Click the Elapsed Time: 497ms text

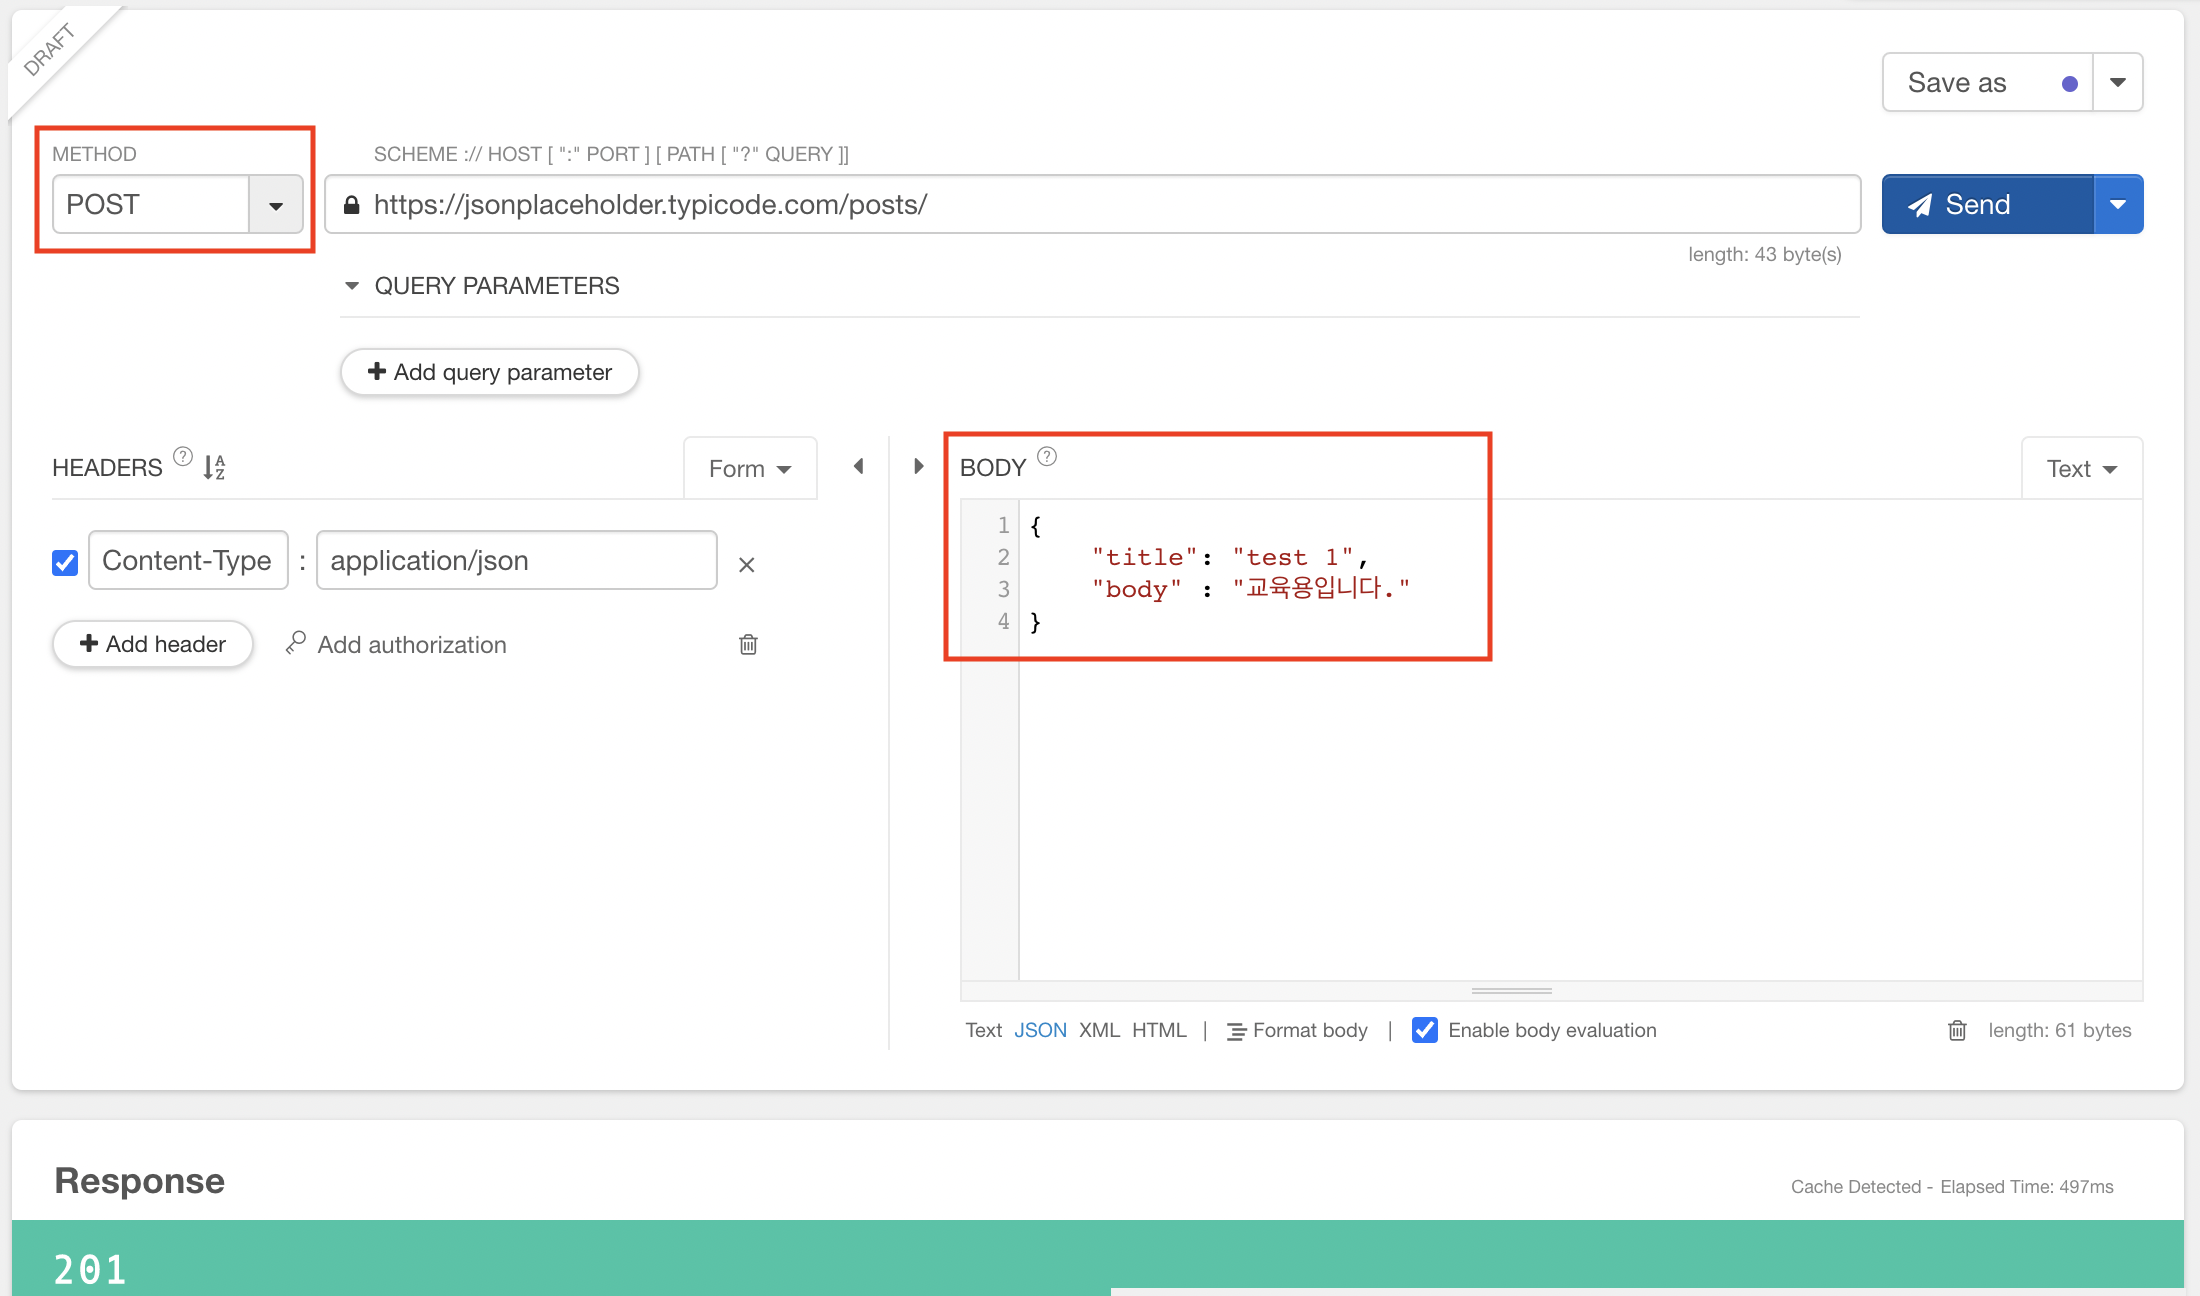tap(2027, 1187)
